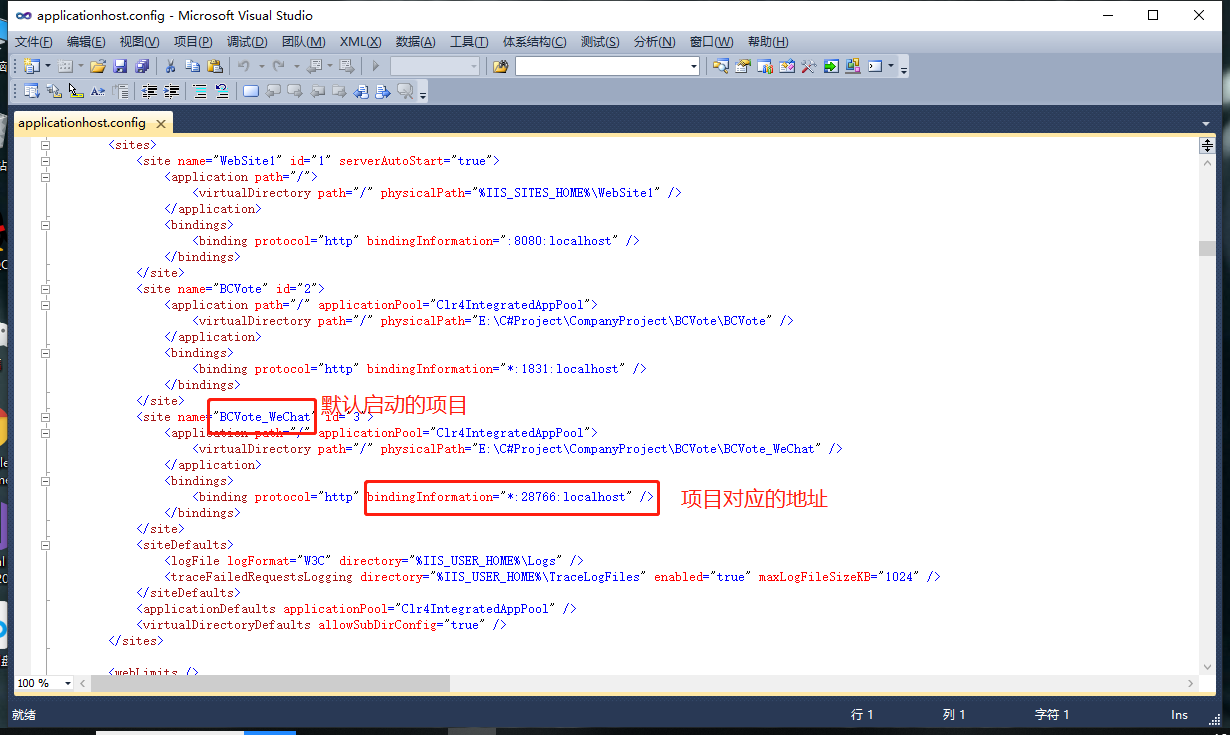The image size is (1230, 735).
Task: Click the Save All icon
Action: click(x=142, y=66)
